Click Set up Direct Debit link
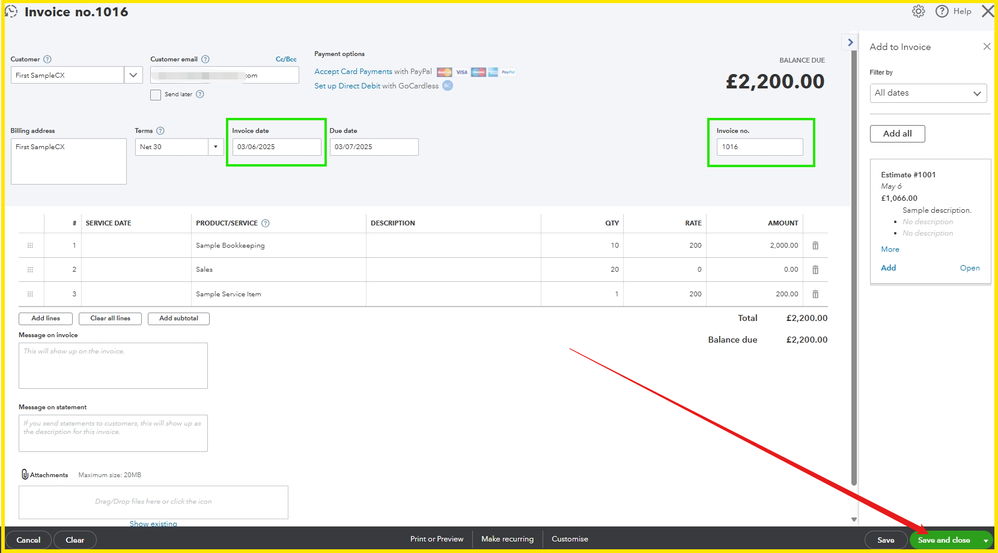Screen dimensions: 998x553 (347, 86)
